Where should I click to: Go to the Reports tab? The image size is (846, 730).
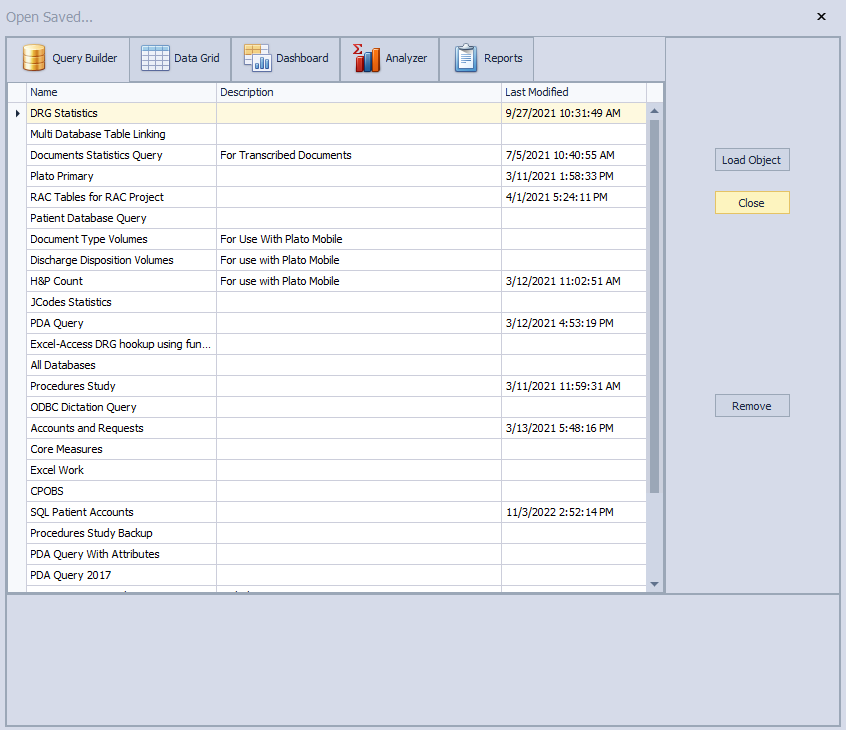pyautogui.click(x=487, y=59)
